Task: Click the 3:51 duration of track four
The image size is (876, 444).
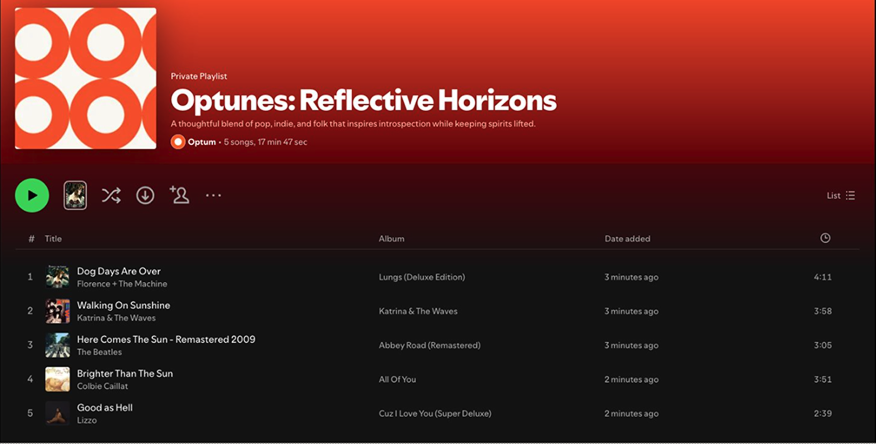Action: tap(823, 379)
